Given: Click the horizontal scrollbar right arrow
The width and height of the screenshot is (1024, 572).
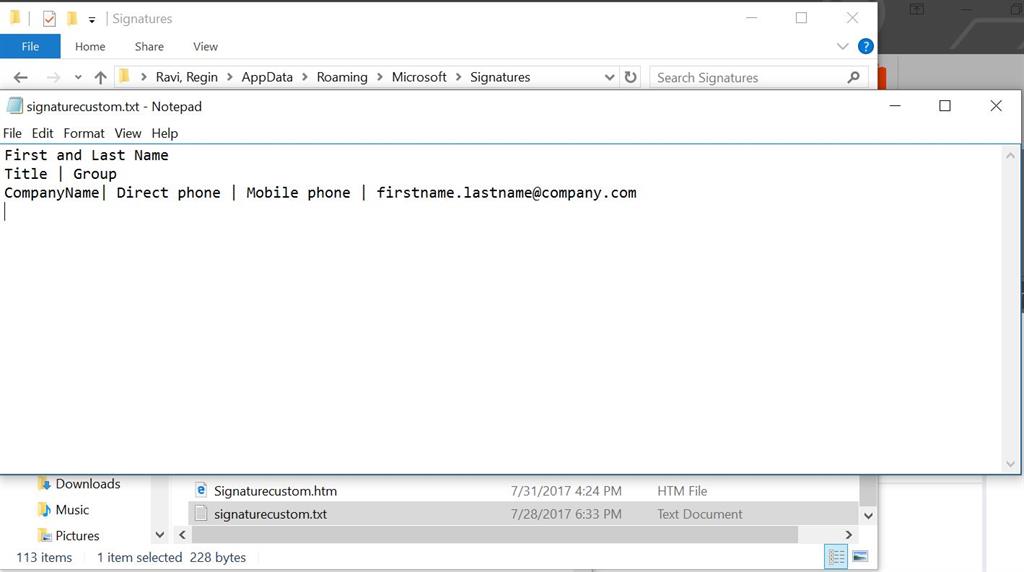Looking at the screenshot, I should (848, 535).
